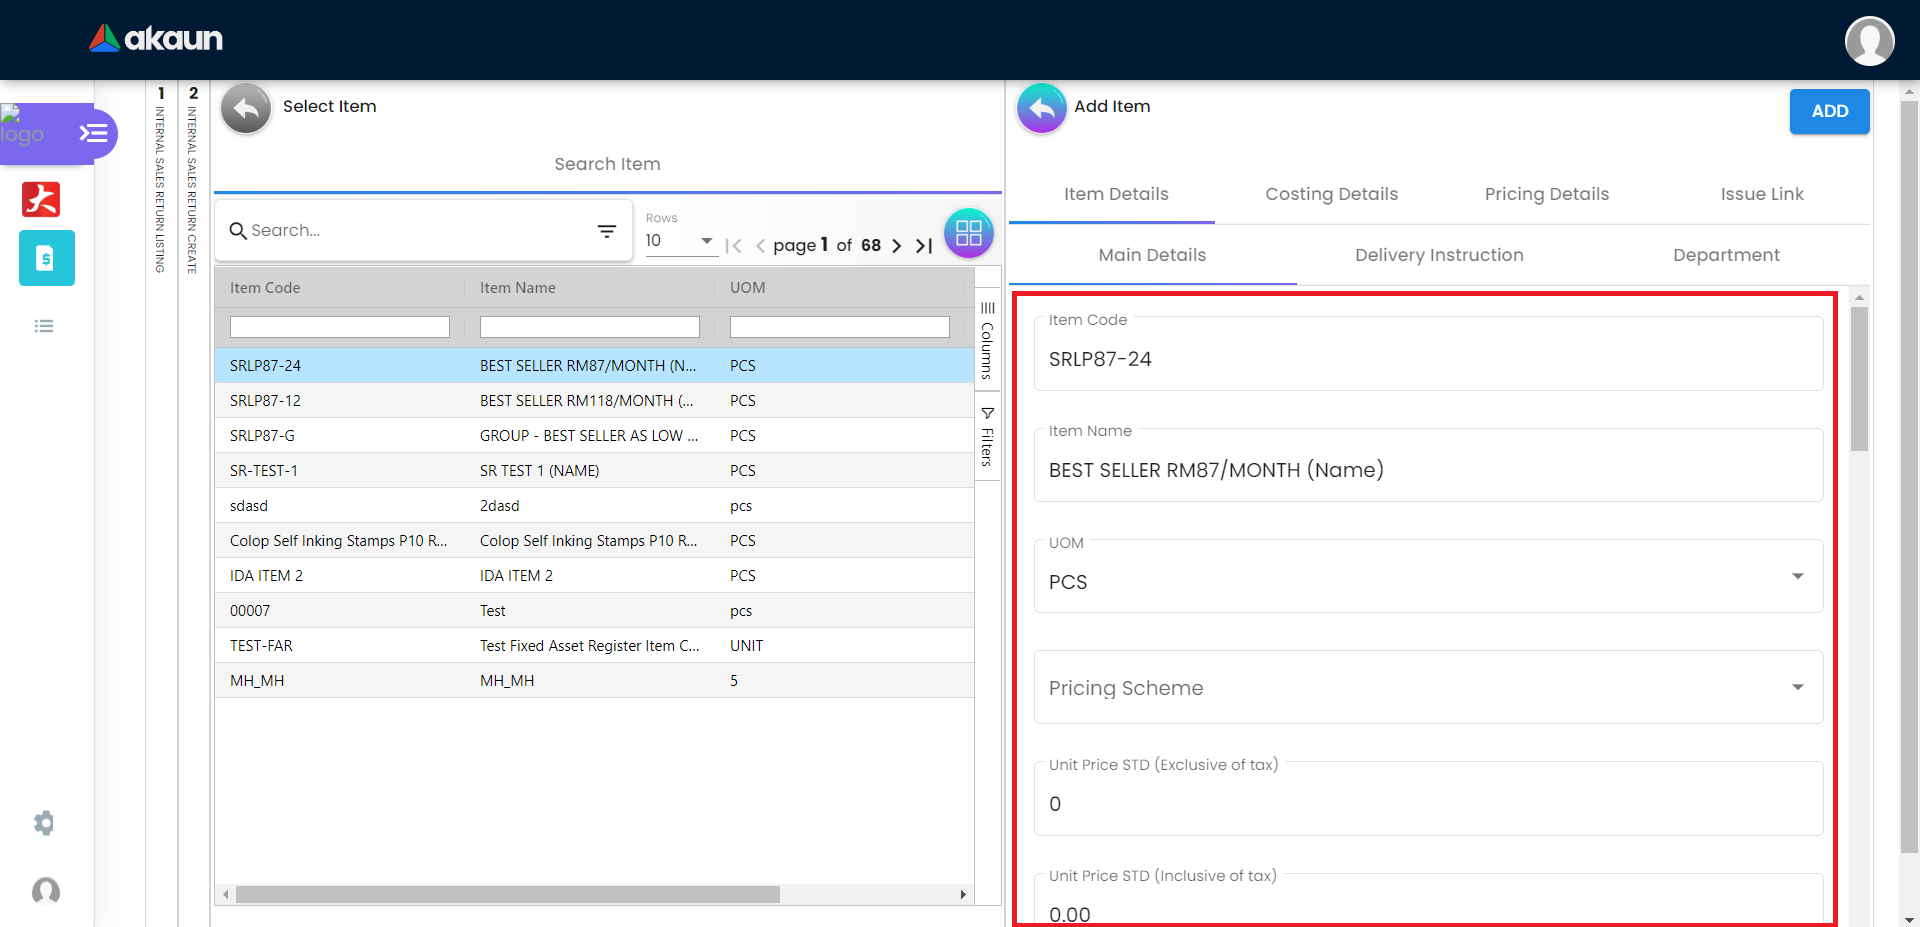This screenshot has height=927, width=1920.
Task: Click the horizontal scrollbar under the item table
Action: [x=507, y=895]
